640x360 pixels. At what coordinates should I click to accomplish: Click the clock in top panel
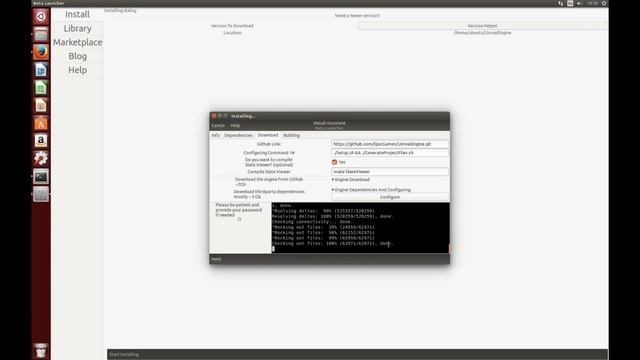tap(593, 3)
